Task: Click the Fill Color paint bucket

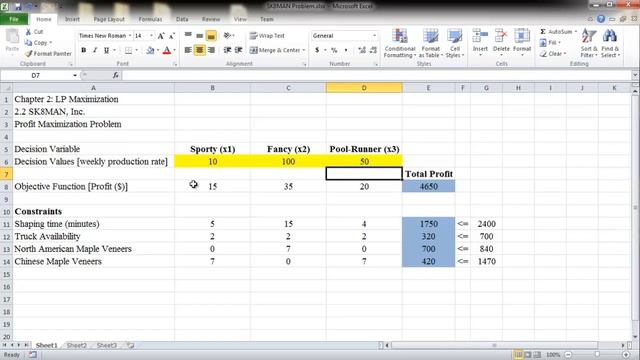Action: (150, 50)
